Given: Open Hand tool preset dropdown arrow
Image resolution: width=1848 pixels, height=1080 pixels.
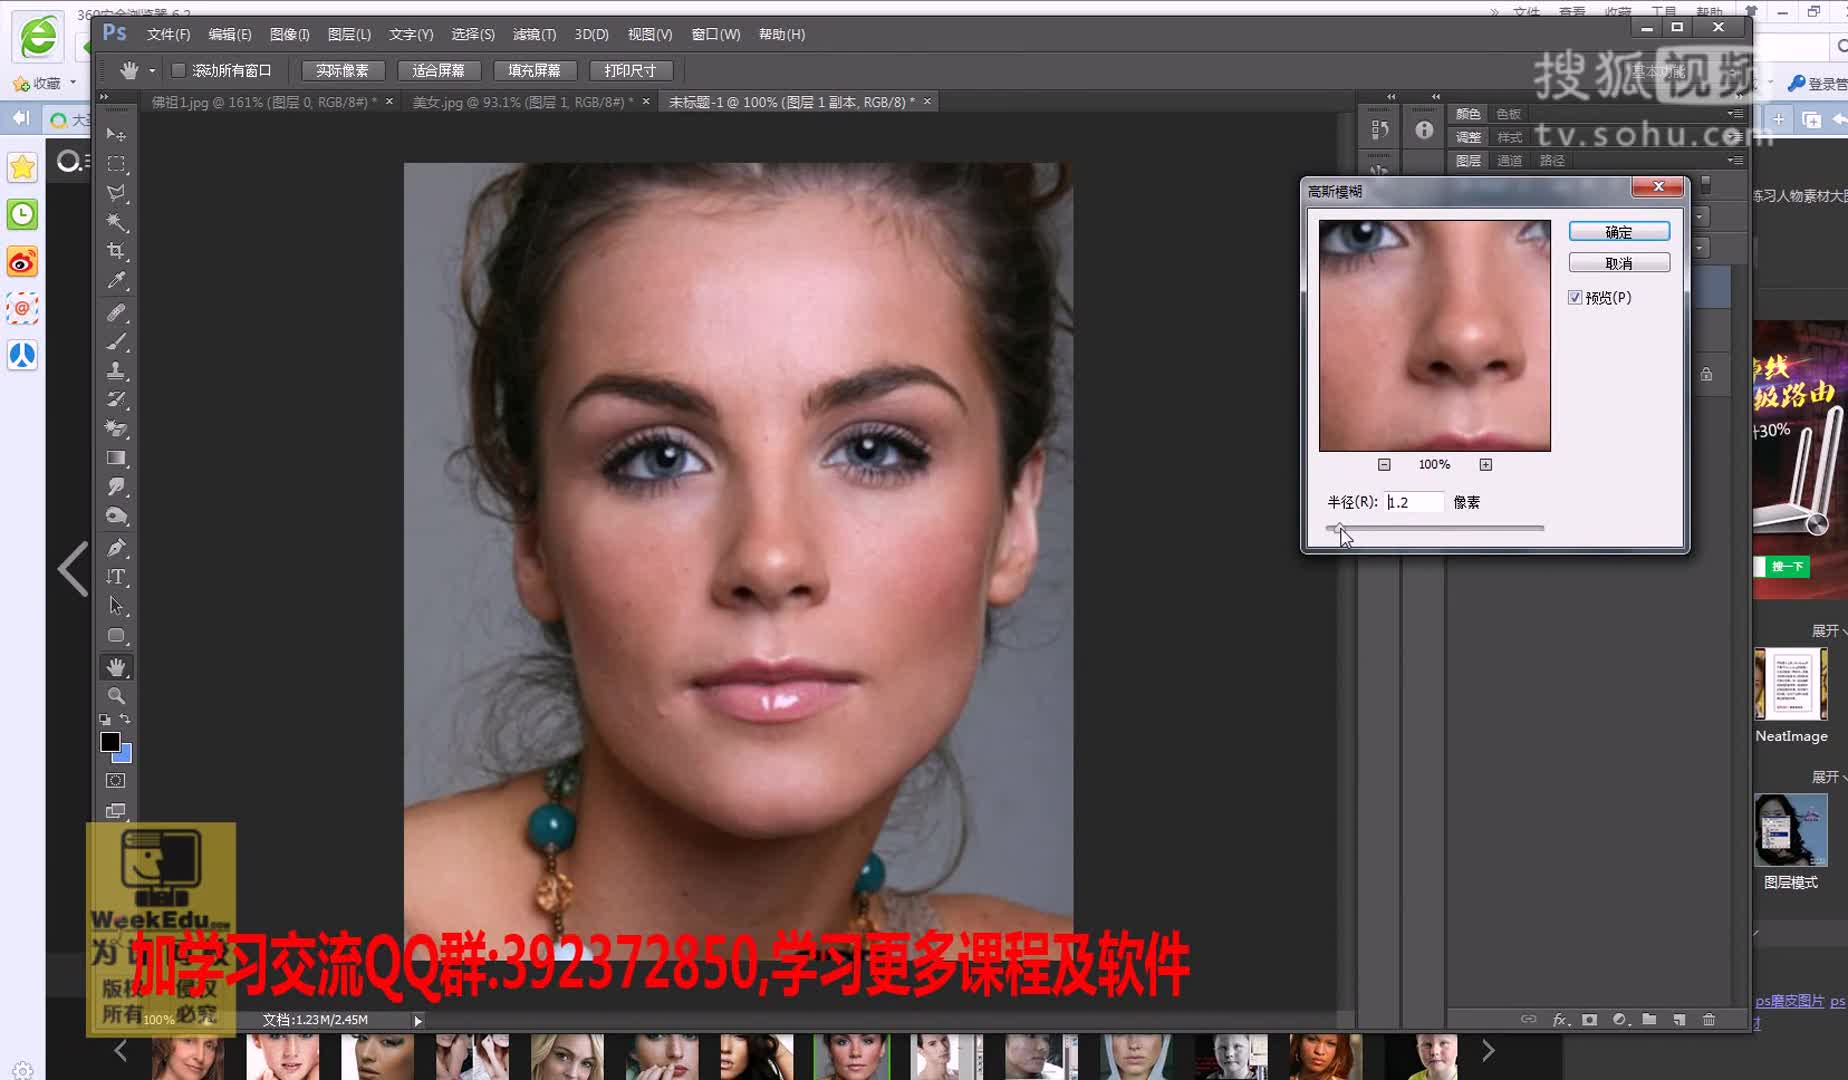Looking at the screenshot, I should pos(152,71).
